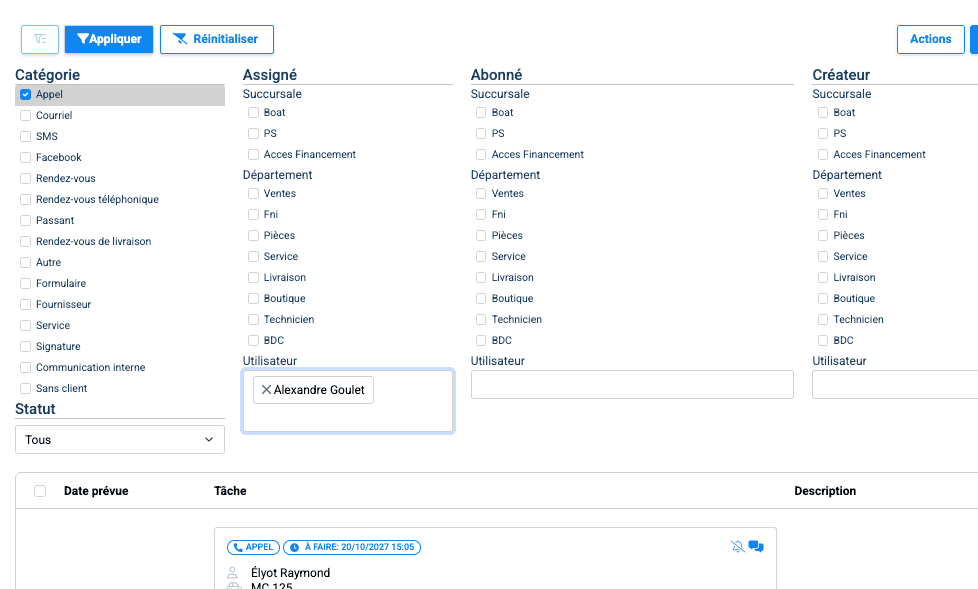This screenshot has width=978, height=589.
Task: Toggle the filter panel icon button
Action: click(40, 39)
